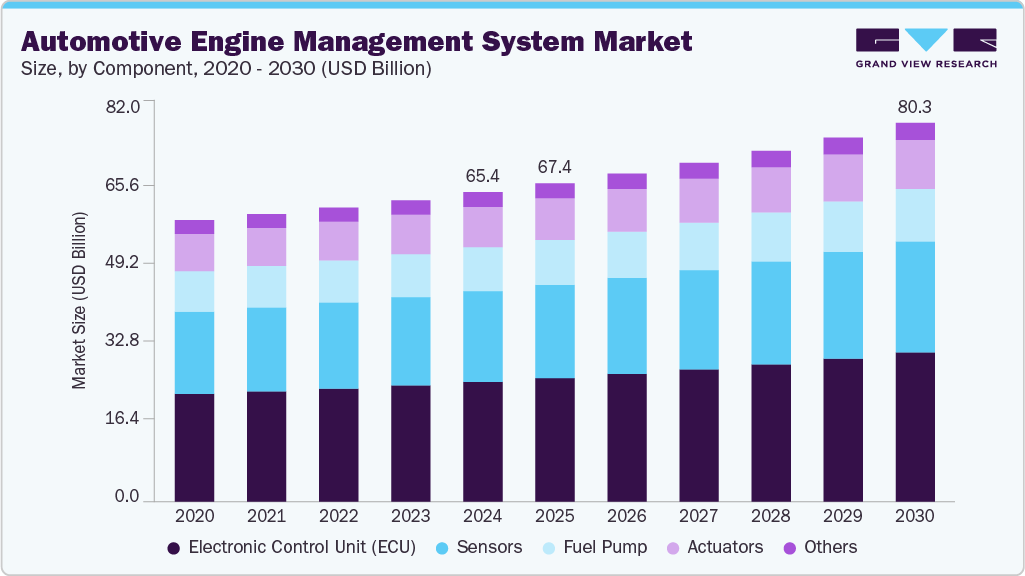Screen dimensions: 1025x576
Task: Select the 2022 bar's Actuators segment
Action: click(x=338, y=241)
